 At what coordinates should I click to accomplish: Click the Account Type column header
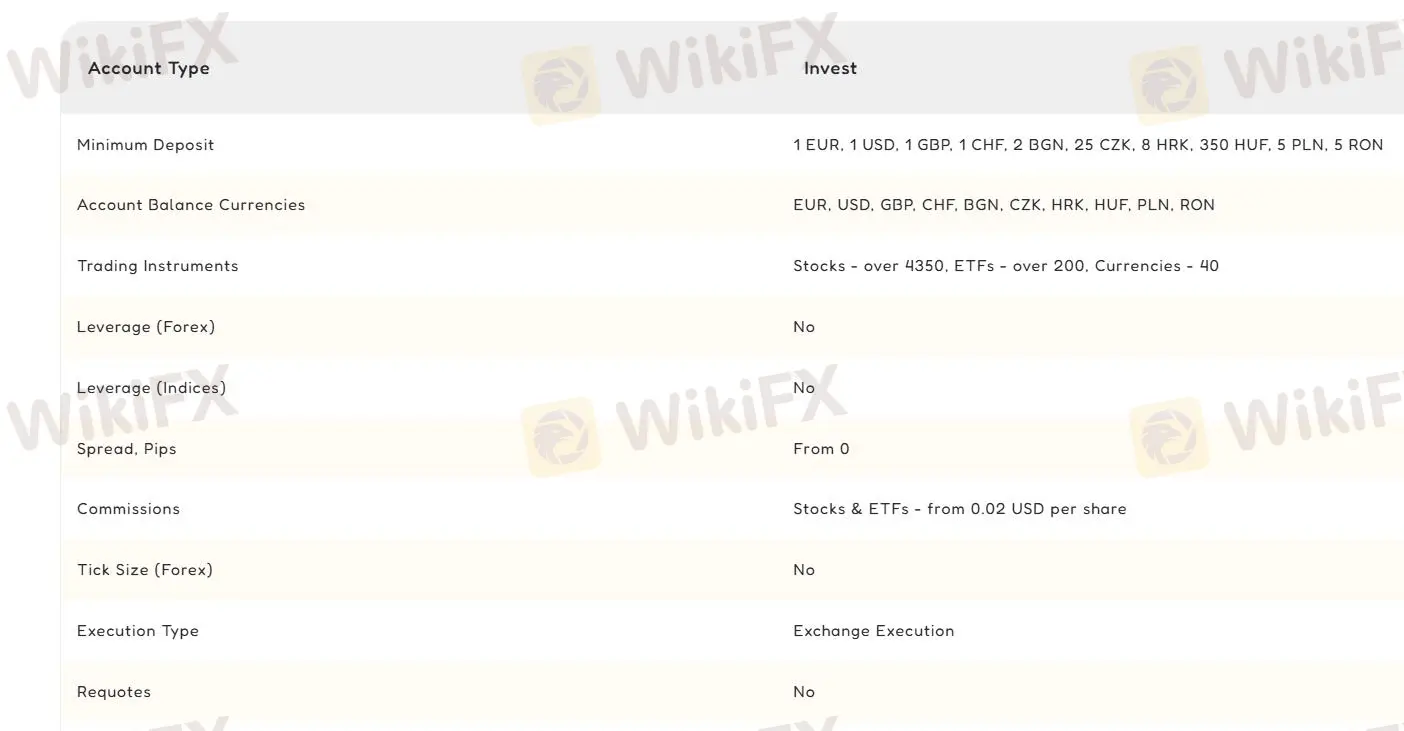coord(149,68)
